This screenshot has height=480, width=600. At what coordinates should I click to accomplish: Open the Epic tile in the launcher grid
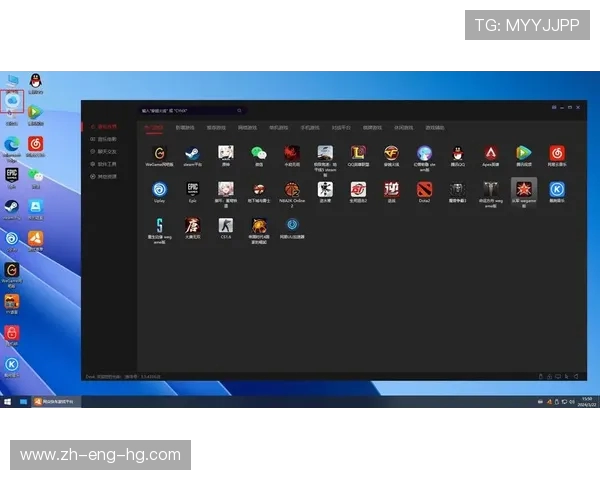pyautogui.click(x=192, y=189)
